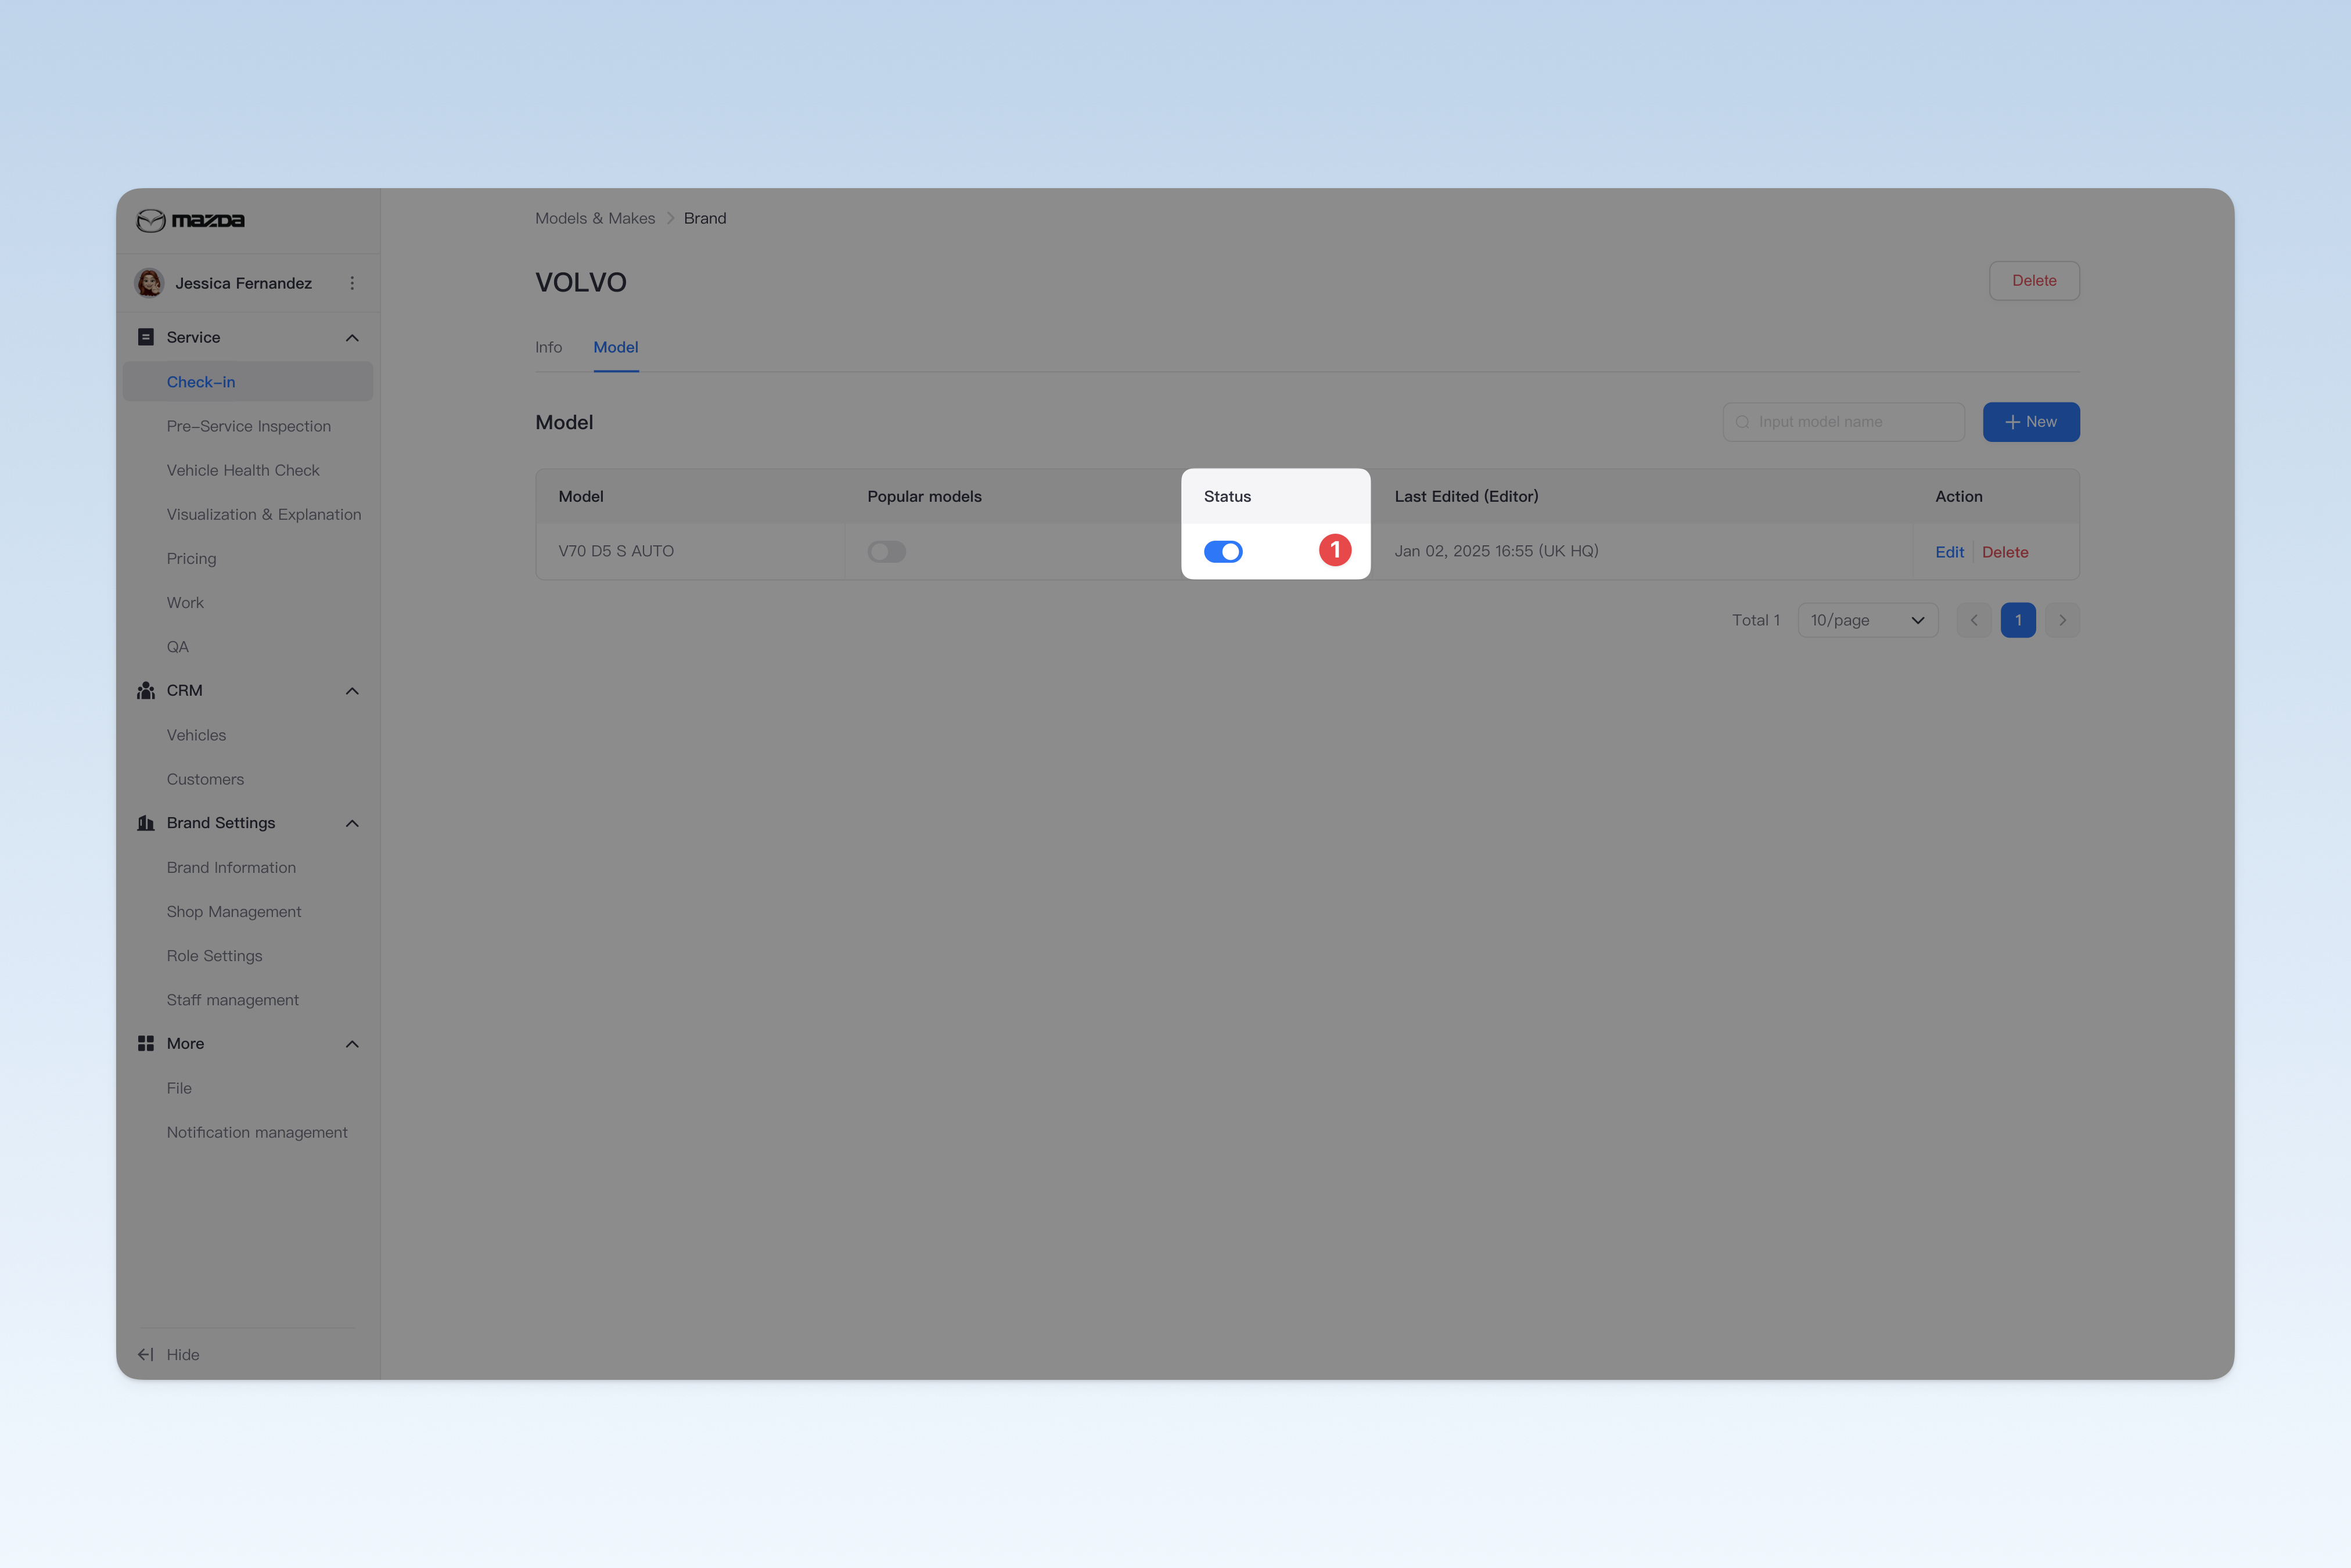Open Customers under CRM
Screen dimensions: 2351x1568
pos(205,779)
